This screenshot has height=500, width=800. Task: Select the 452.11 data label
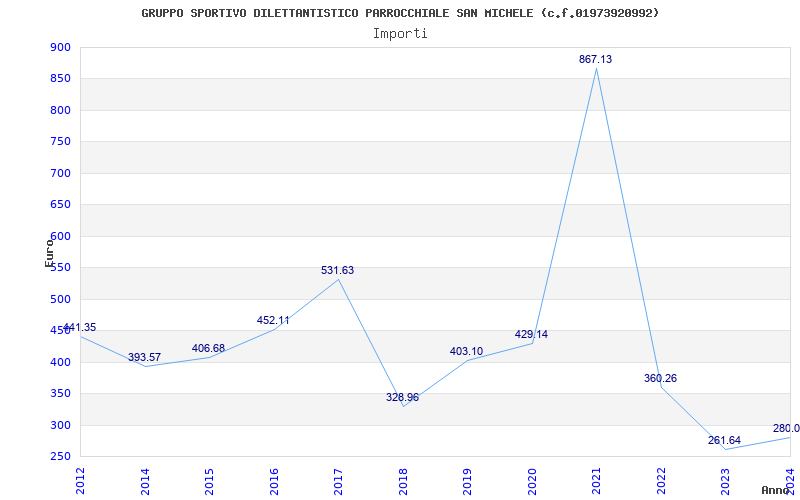273,320
